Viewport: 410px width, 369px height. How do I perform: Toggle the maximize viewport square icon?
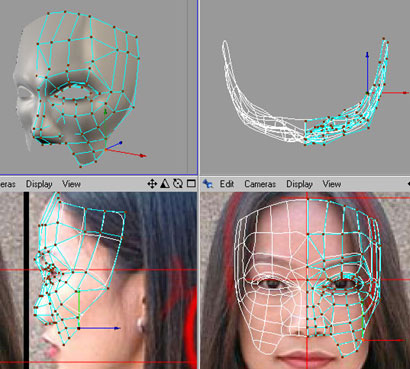[191, 184]
